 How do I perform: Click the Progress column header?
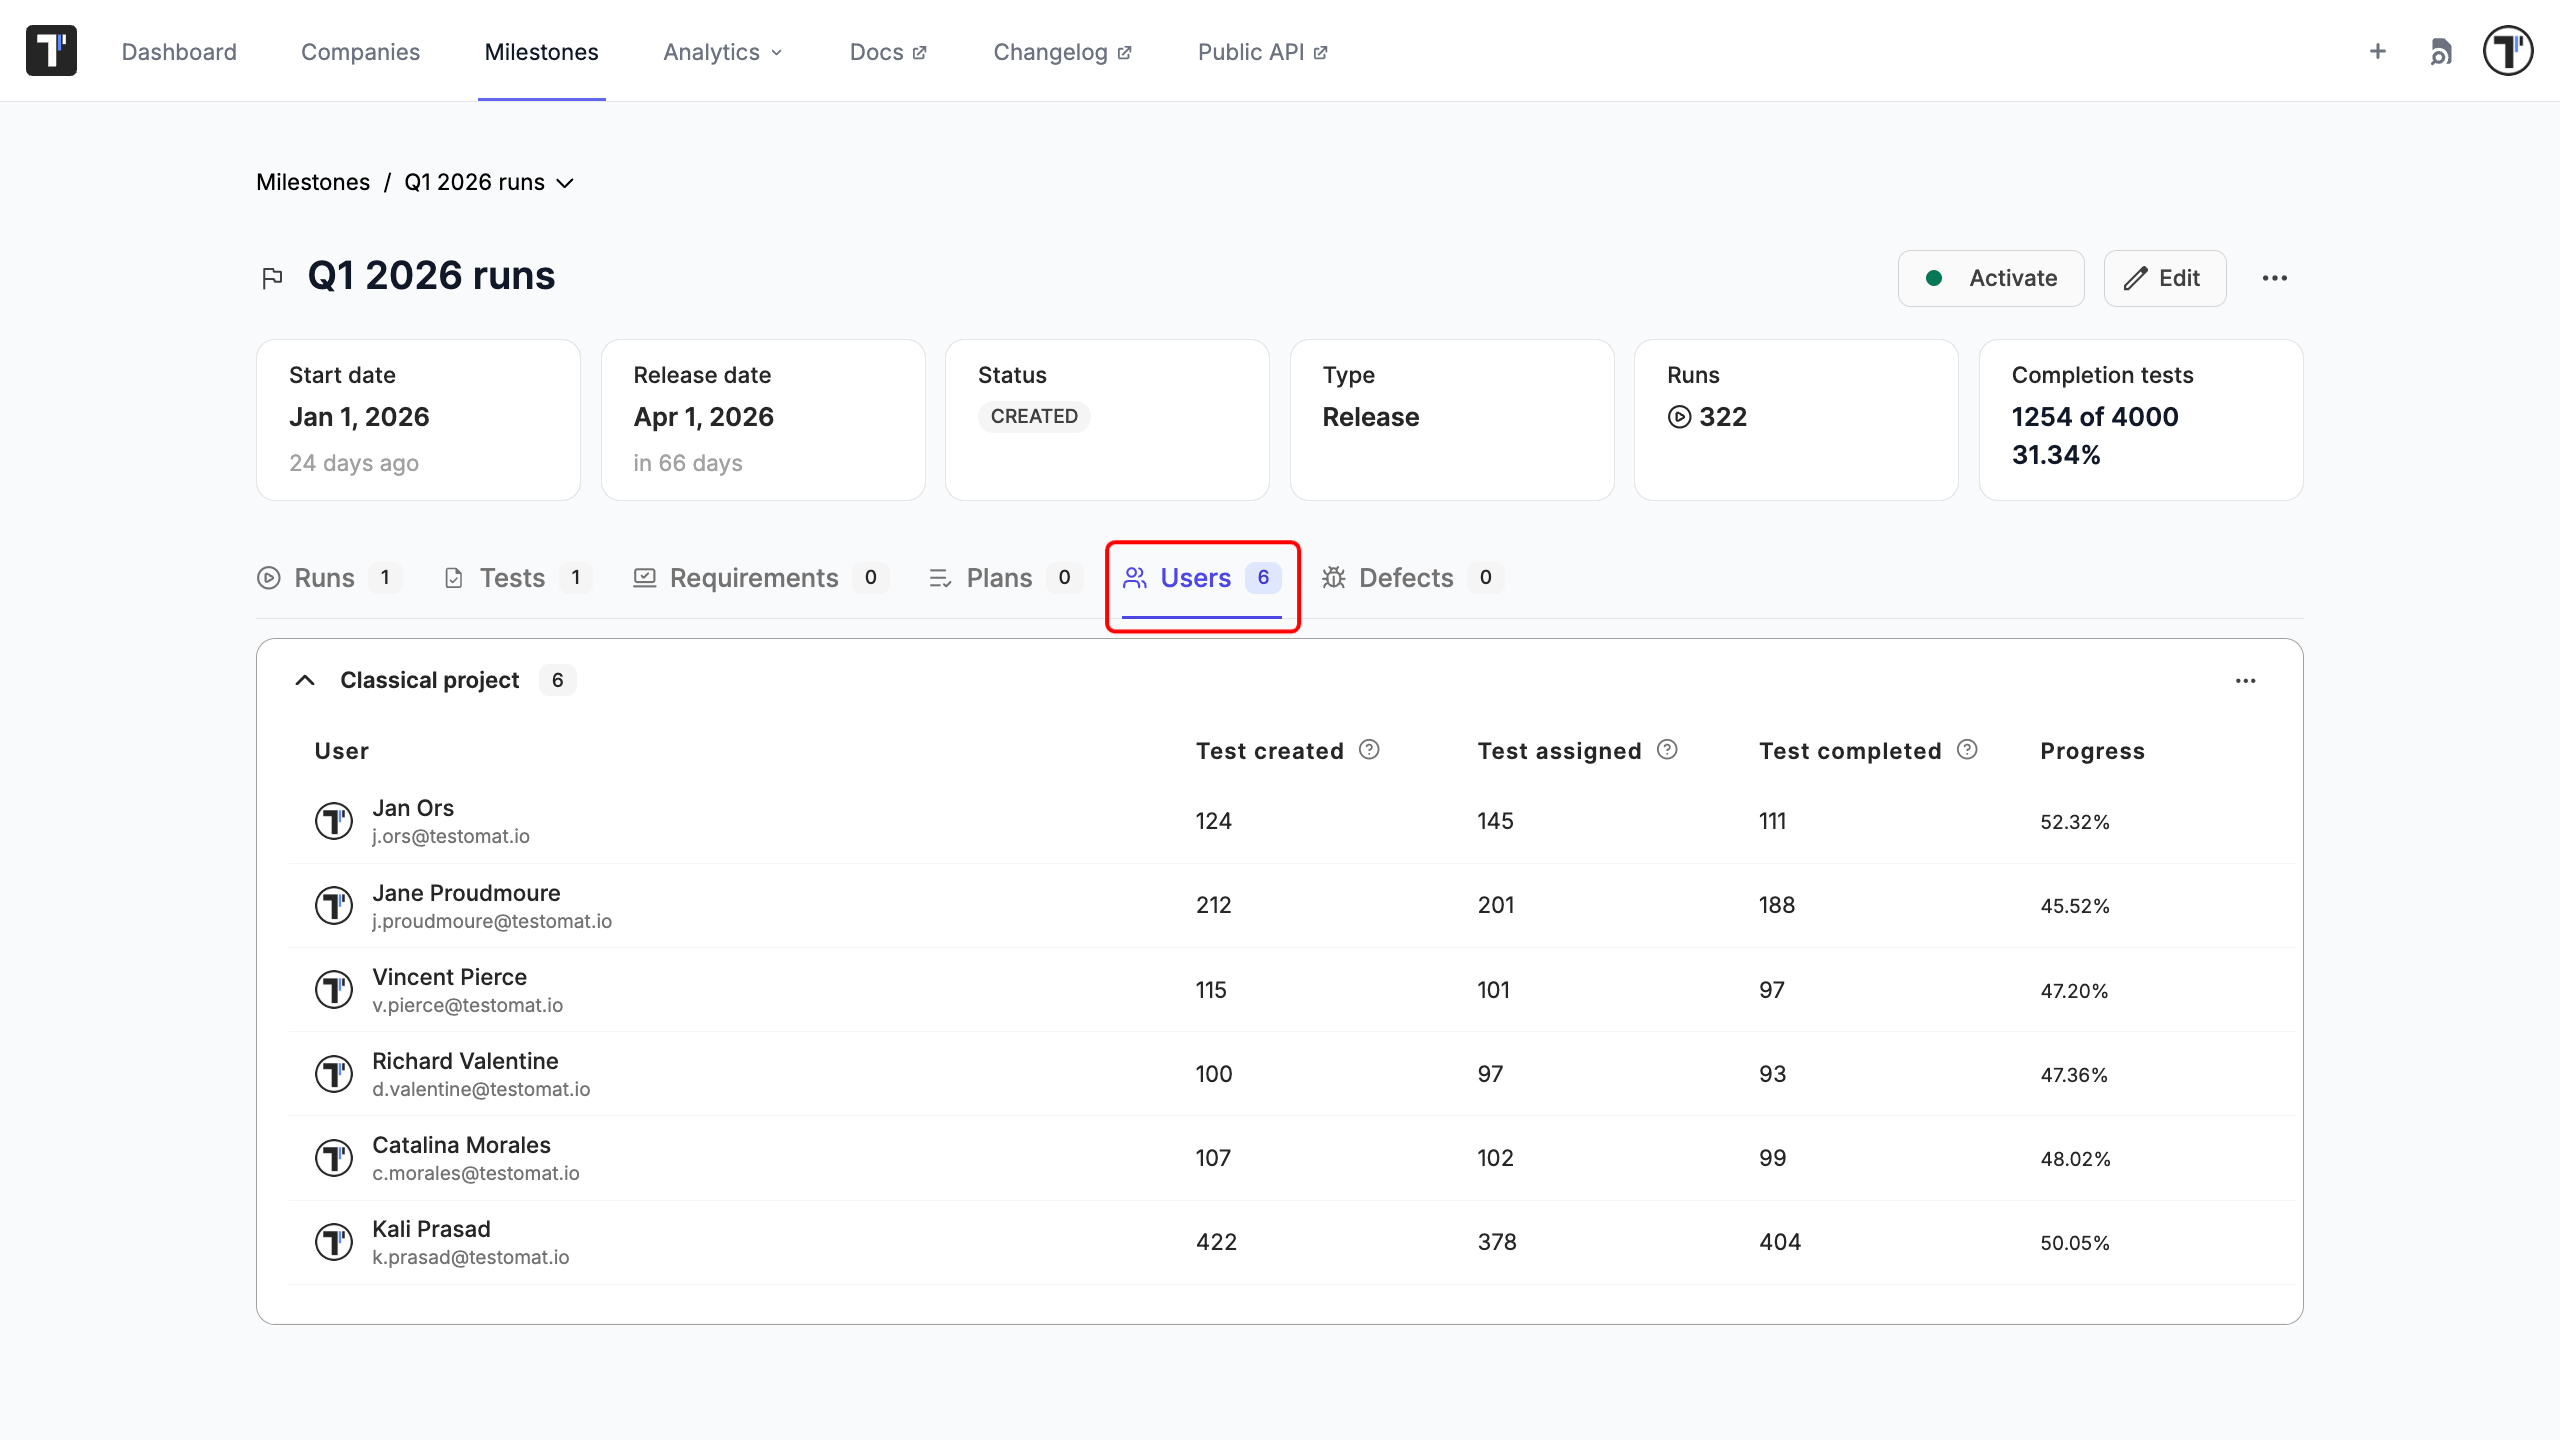[x=2092, y=751]
